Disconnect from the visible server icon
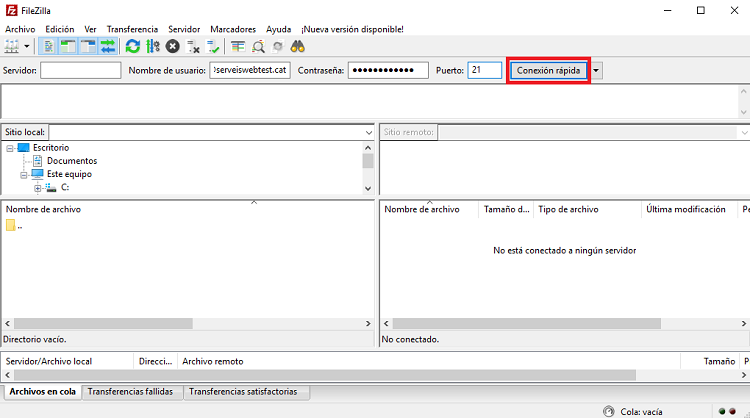750x418 pixels. (x=193, y=46)
